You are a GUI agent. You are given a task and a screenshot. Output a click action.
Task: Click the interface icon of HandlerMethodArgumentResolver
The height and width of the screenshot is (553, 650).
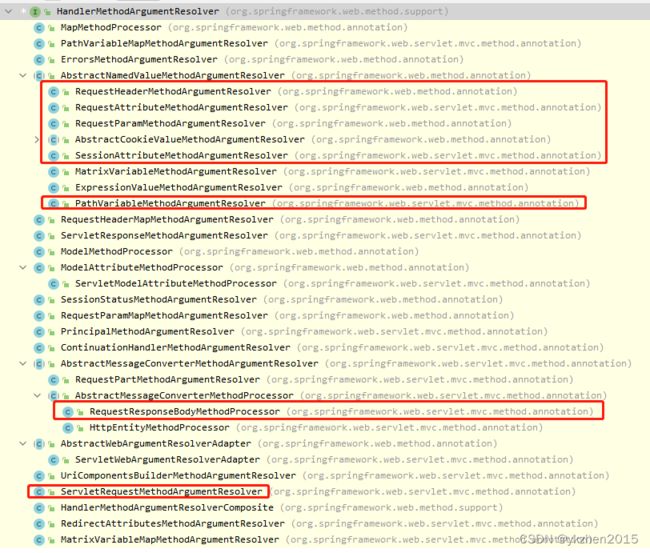pyautogui.click(x=35, y=12)
